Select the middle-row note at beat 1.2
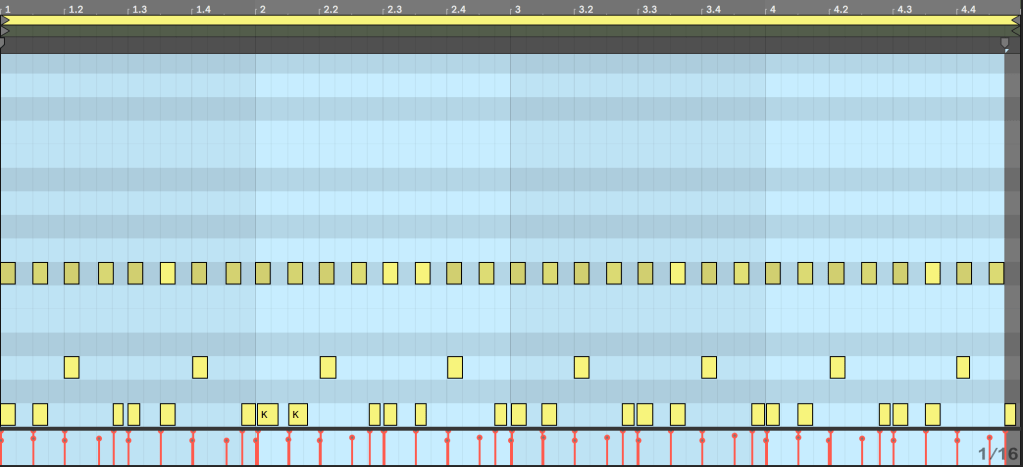Screen dimensions: 1023x467 coord(71,367)
